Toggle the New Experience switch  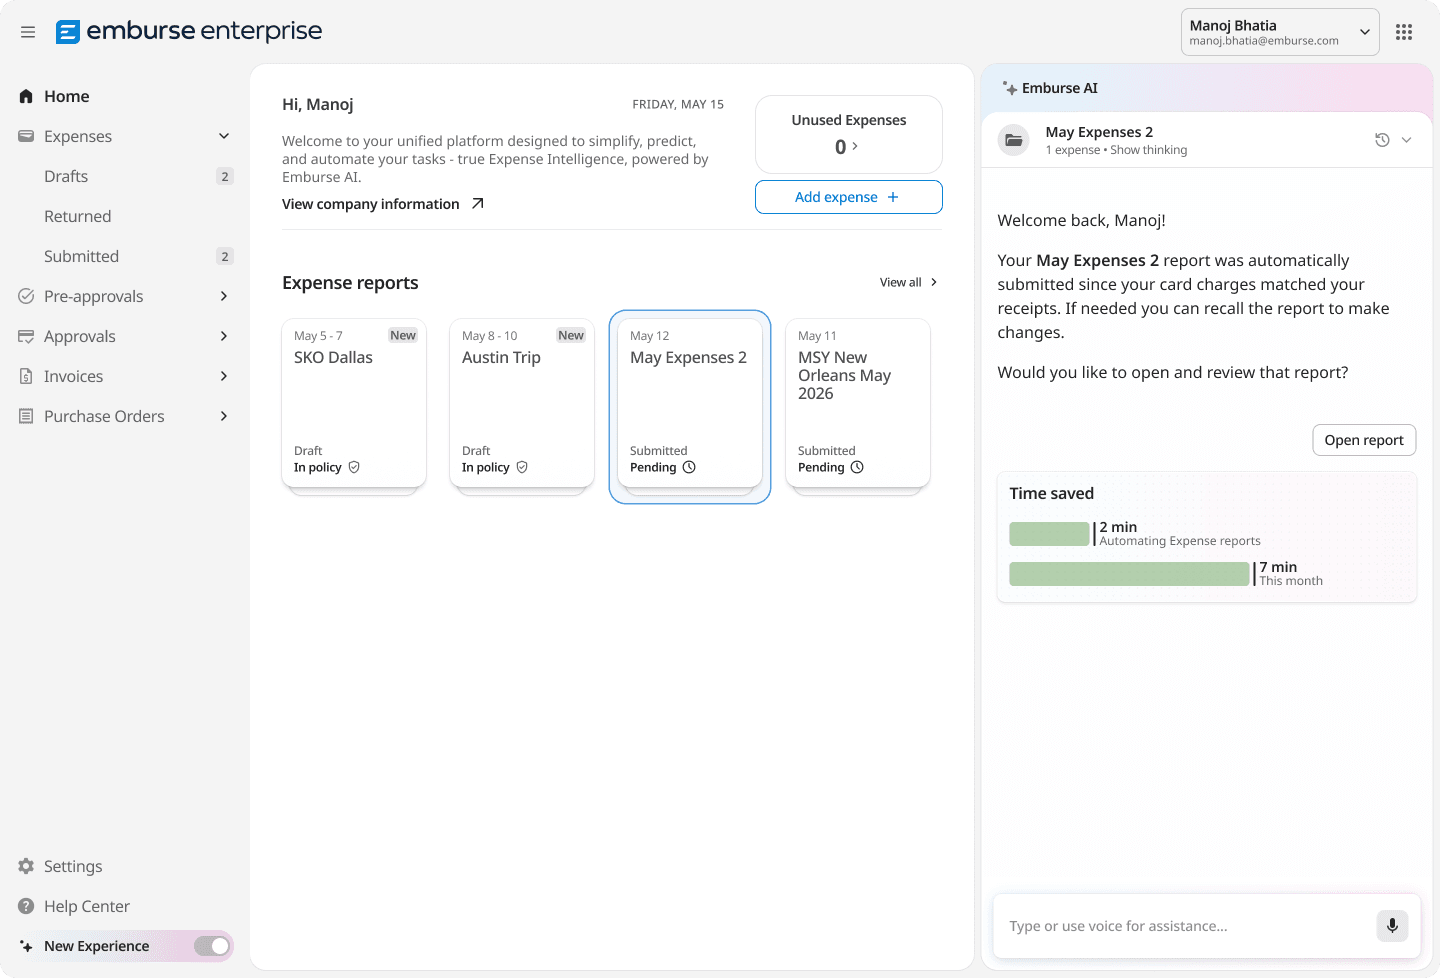coord(212,946)
